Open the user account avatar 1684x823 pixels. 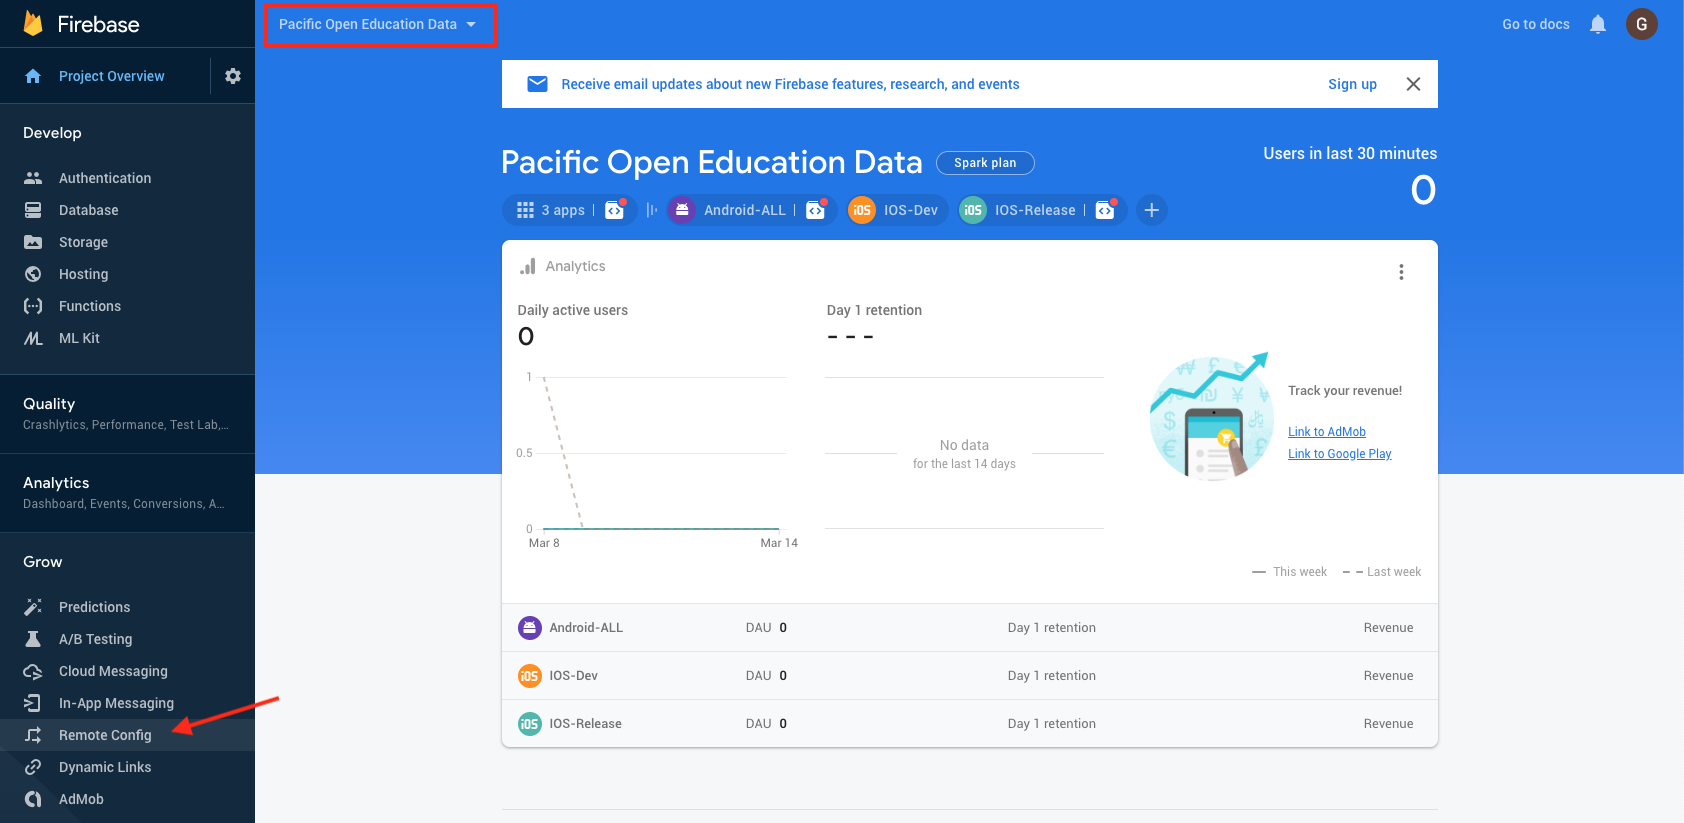coord(1641,24)
